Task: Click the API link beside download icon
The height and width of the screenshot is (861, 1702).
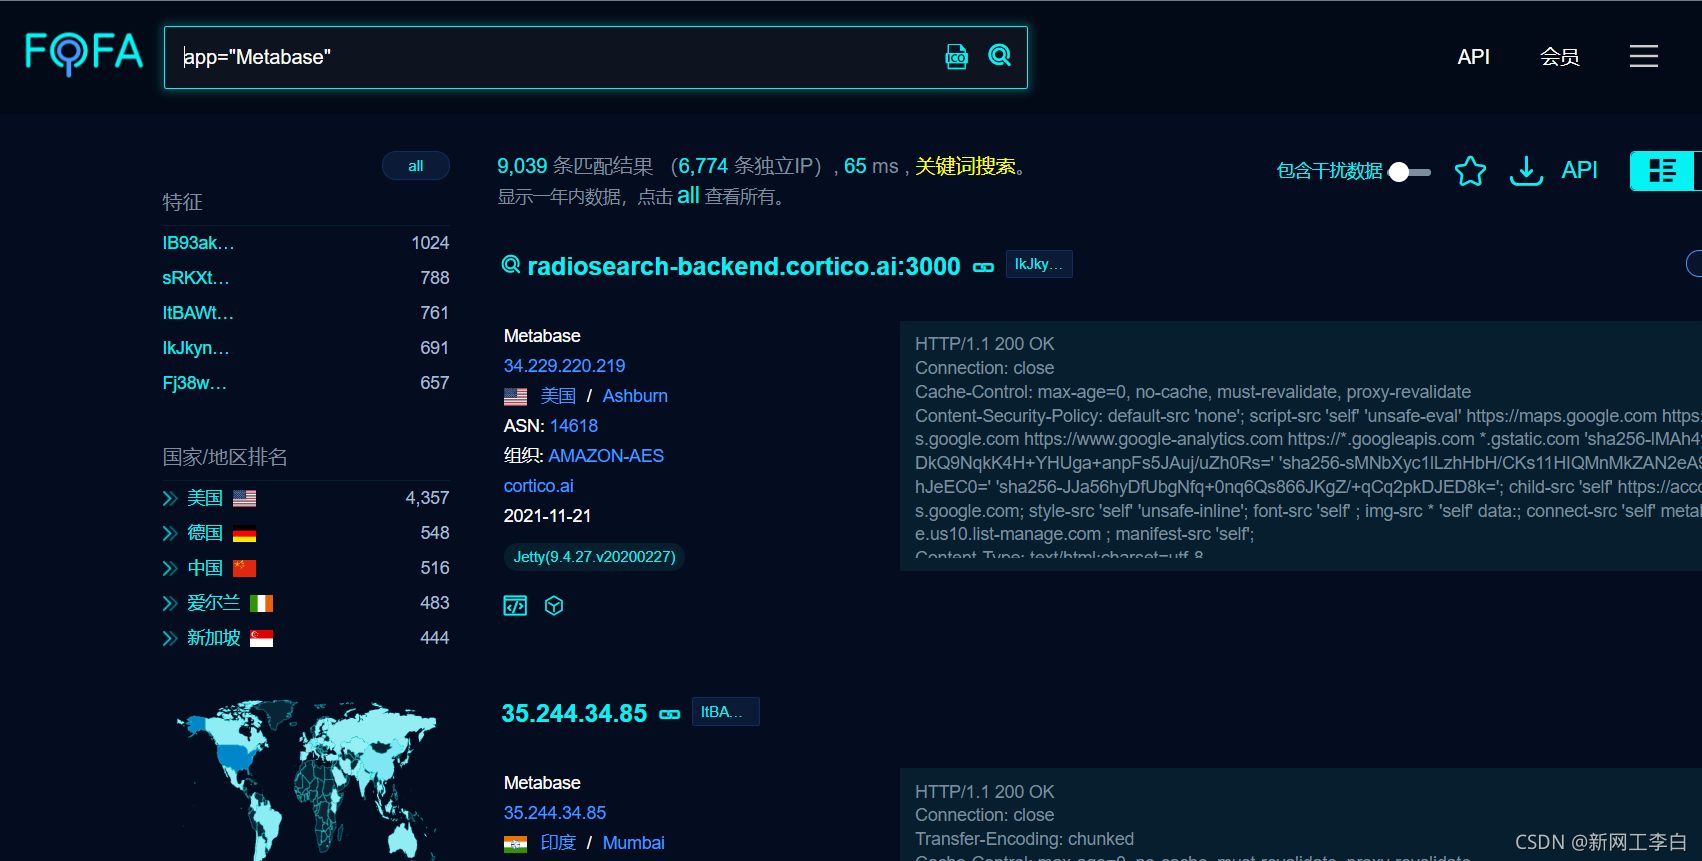Action: coord(1580,170)
